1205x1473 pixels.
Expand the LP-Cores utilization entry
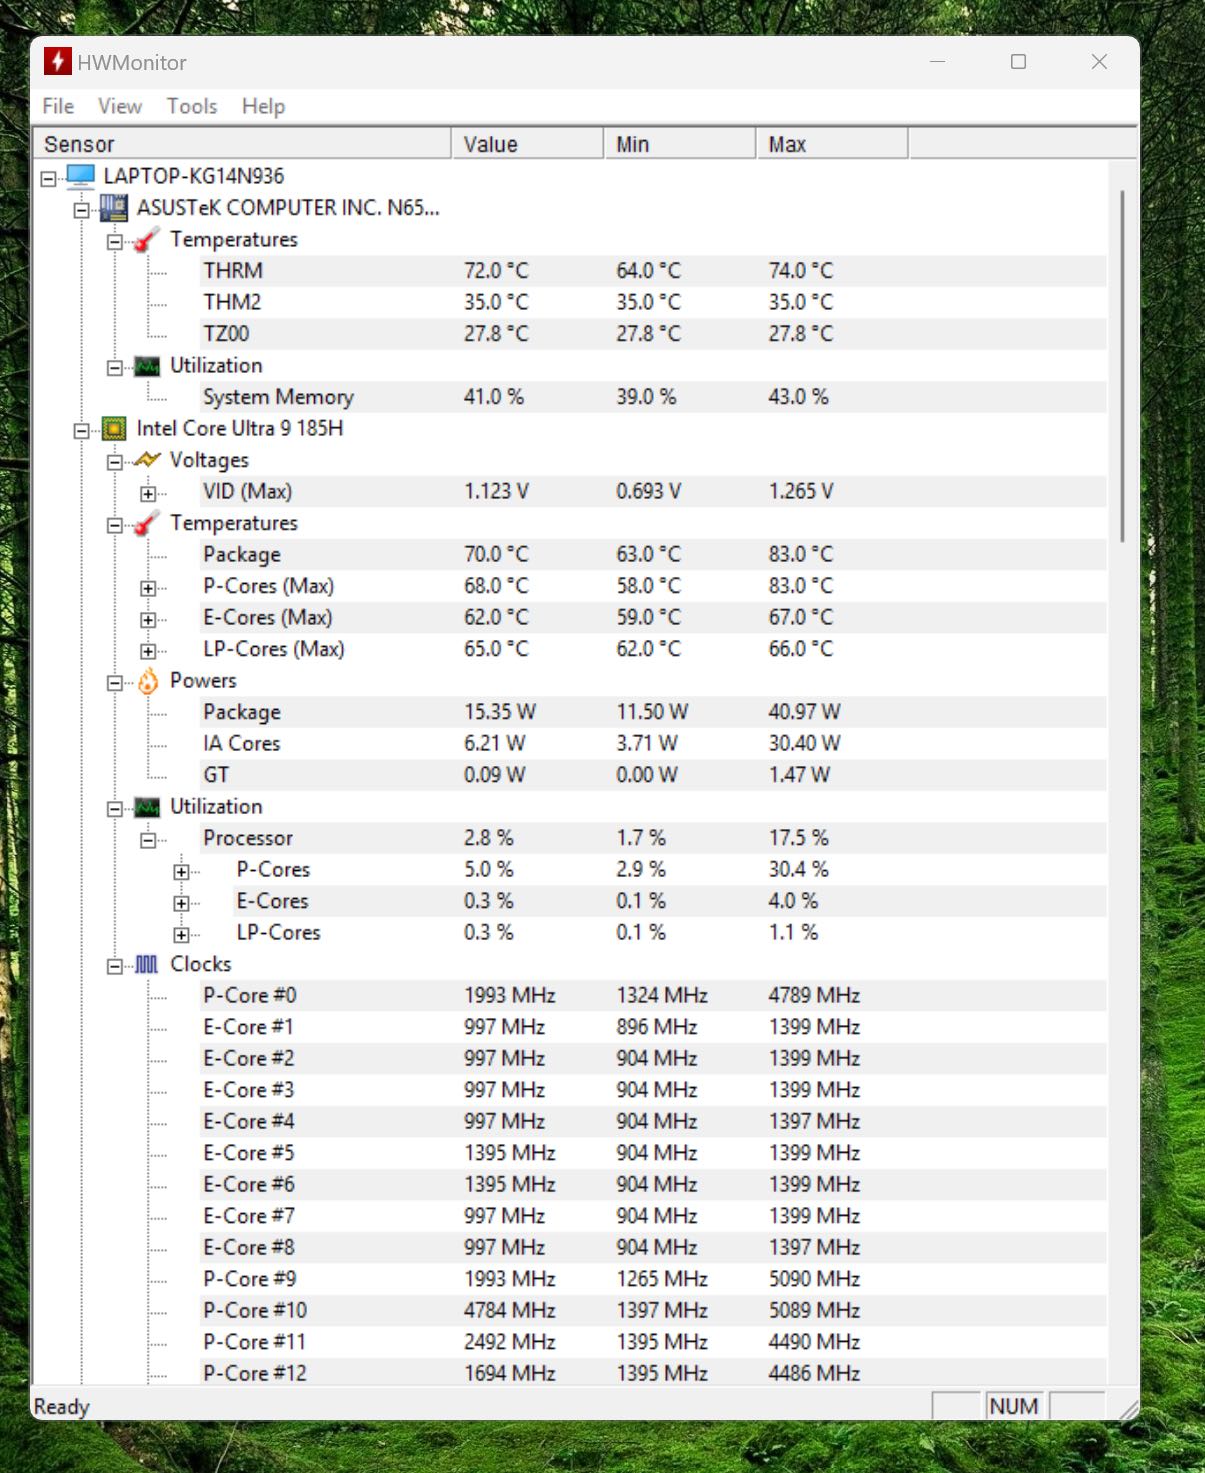pos(181,935)
